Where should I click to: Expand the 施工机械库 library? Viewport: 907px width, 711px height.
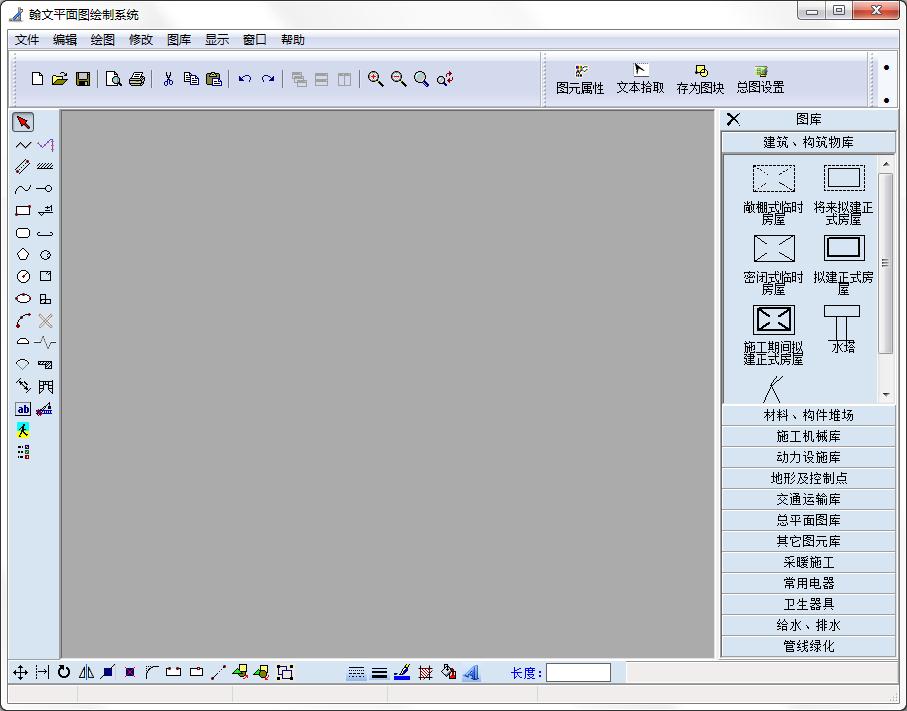[808, 436]
